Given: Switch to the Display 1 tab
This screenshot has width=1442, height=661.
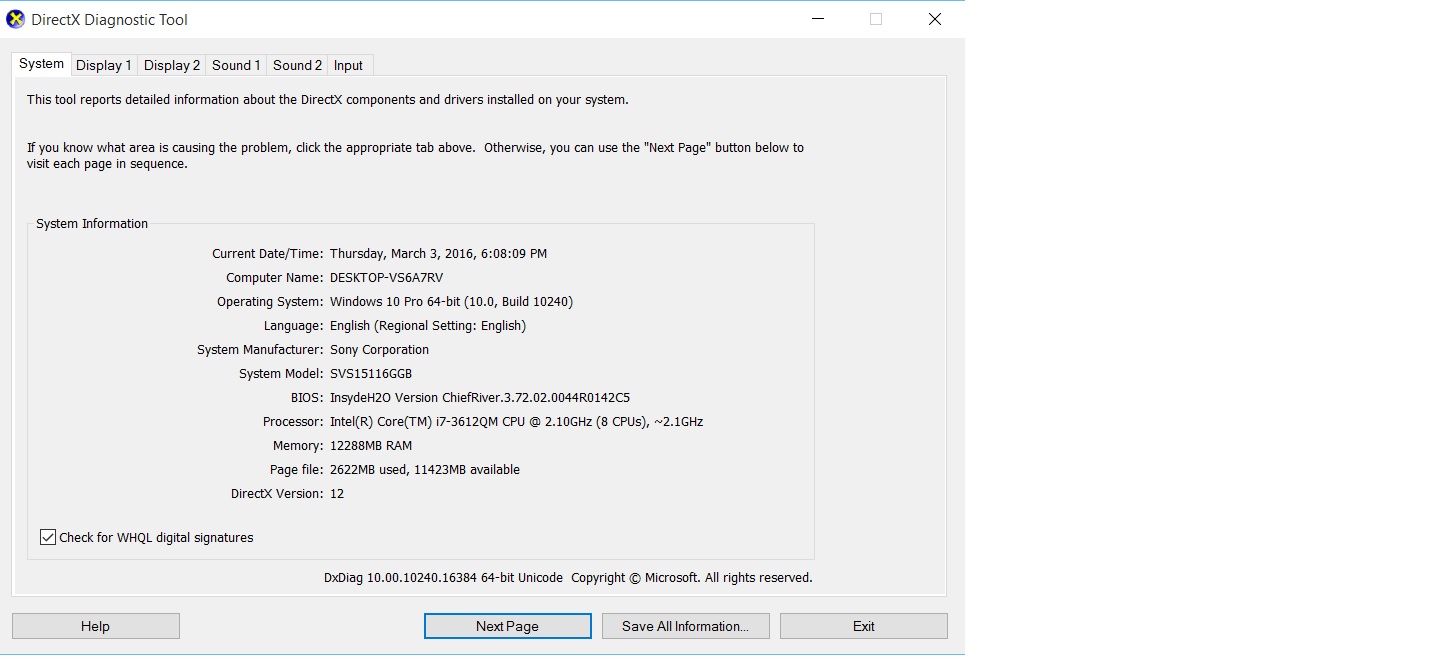Looking at the screenshot, I should coord(104,65).
